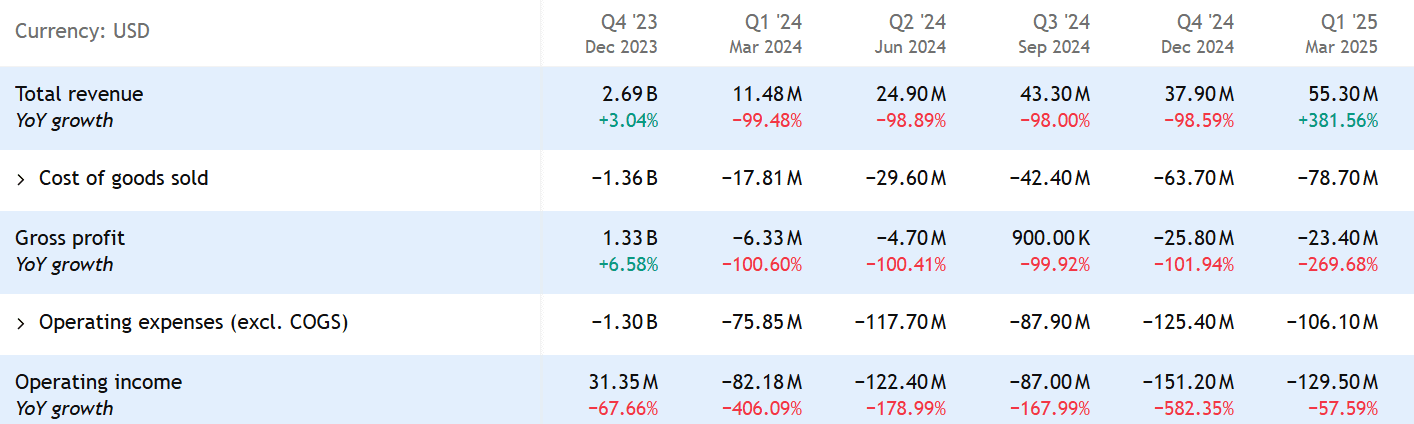
Task: Click Operating expenses (excl. COGS) label
Action: coord(193,323)
